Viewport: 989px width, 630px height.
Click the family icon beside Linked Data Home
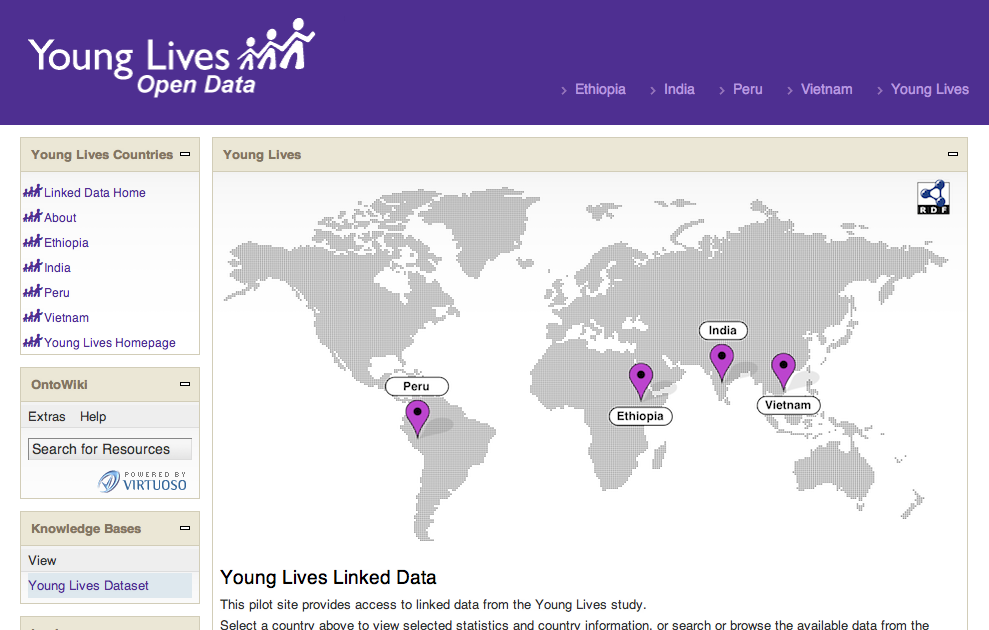[x=33, y=191]
